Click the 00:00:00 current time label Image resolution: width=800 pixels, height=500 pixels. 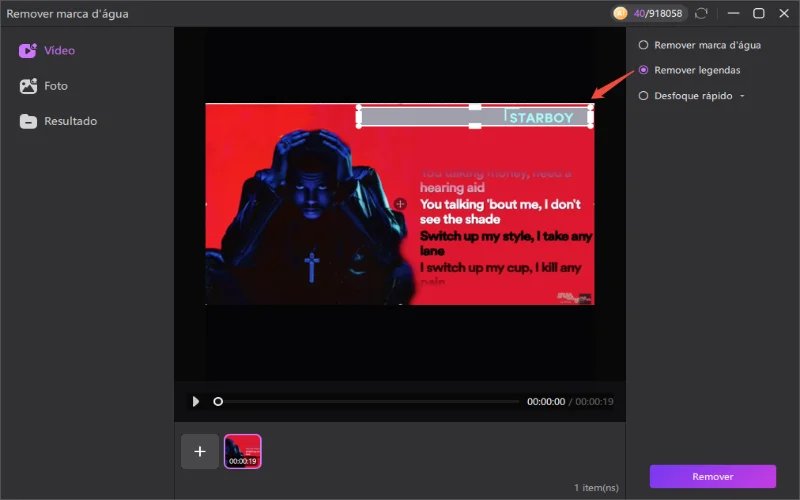click(x=546, y=402)
